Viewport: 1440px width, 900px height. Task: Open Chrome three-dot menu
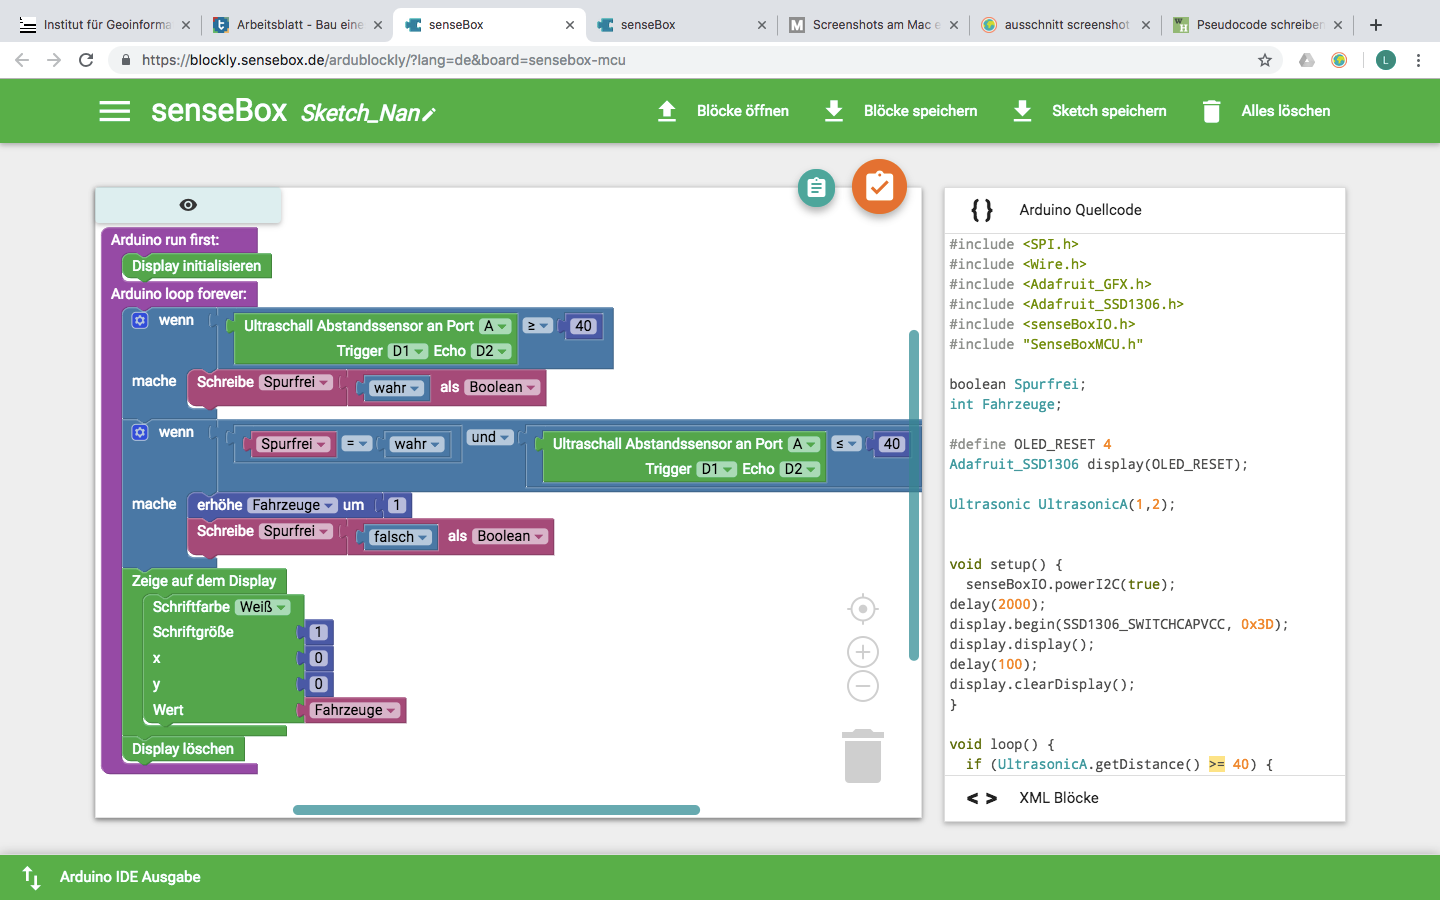1418,60
